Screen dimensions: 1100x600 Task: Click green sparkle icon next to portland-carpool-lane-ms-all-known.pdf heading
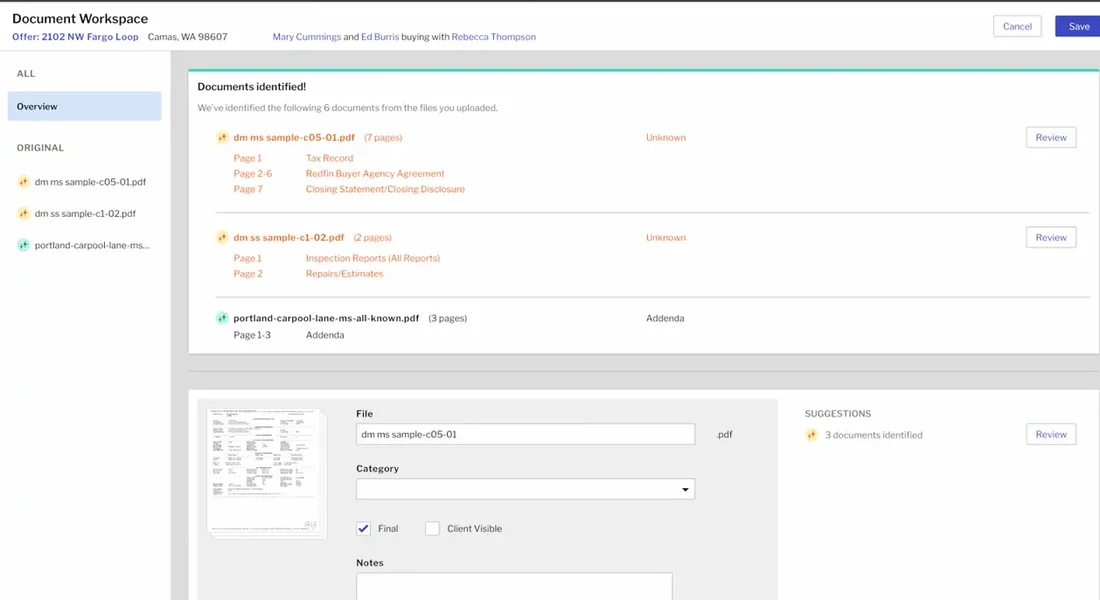(x=222, y=318)
